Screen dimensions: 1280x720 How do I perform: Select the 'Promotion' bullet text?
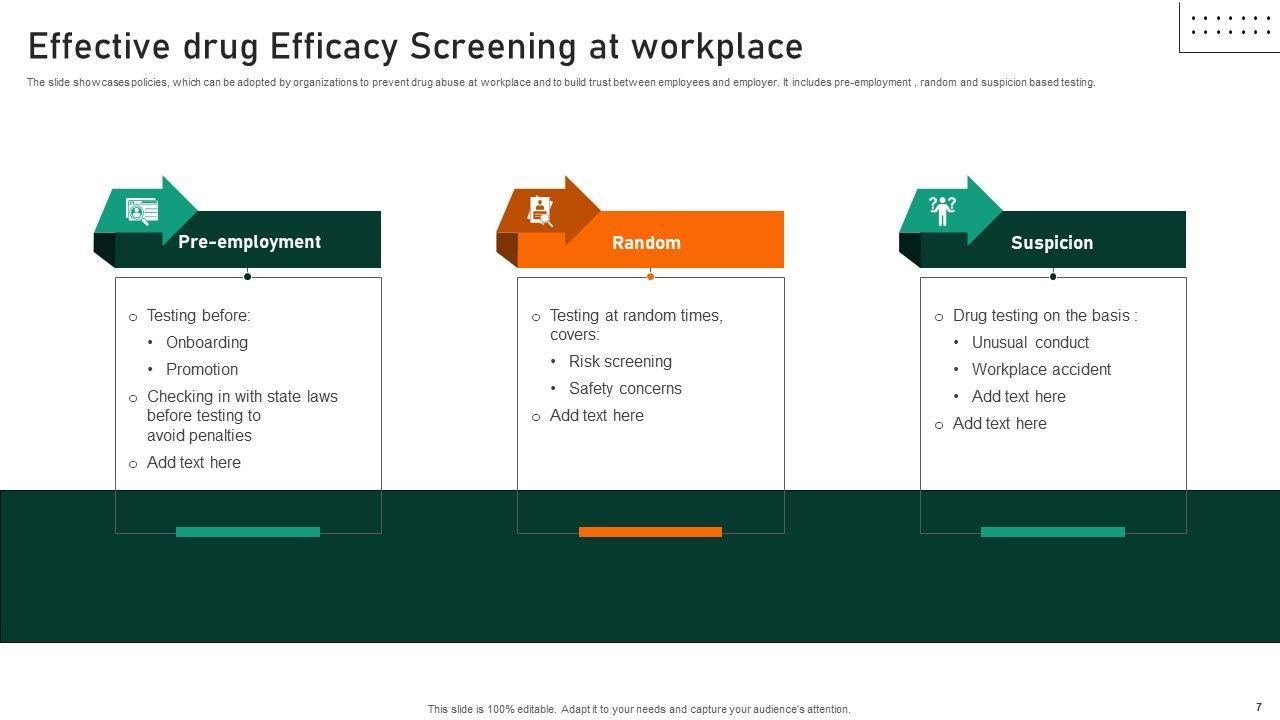(202, 369)
